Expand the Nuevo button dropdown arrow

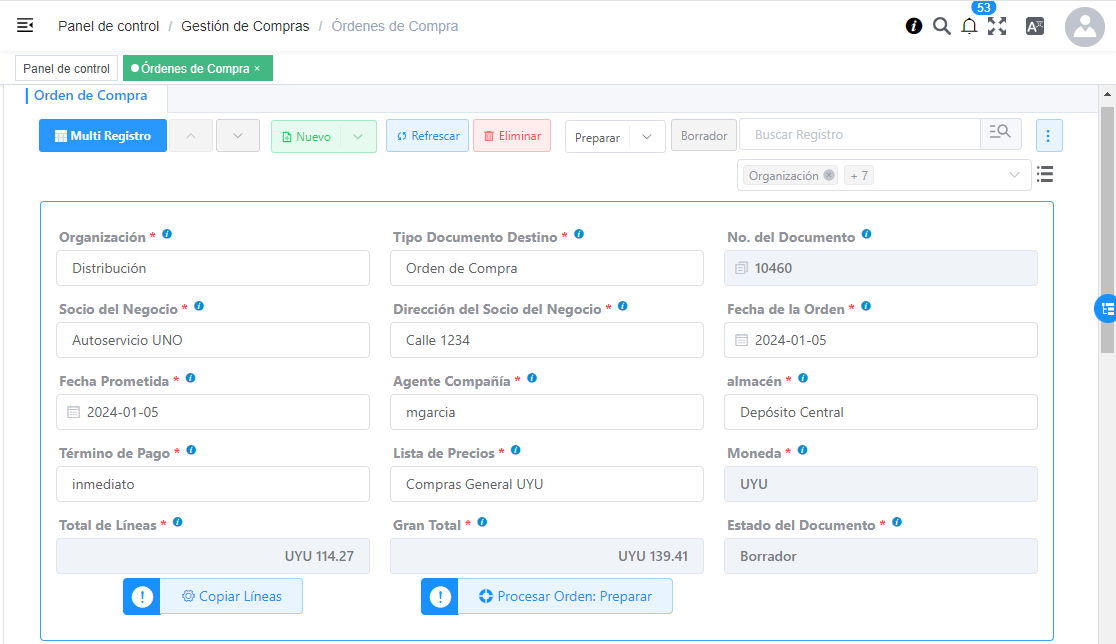click(358, 137)
